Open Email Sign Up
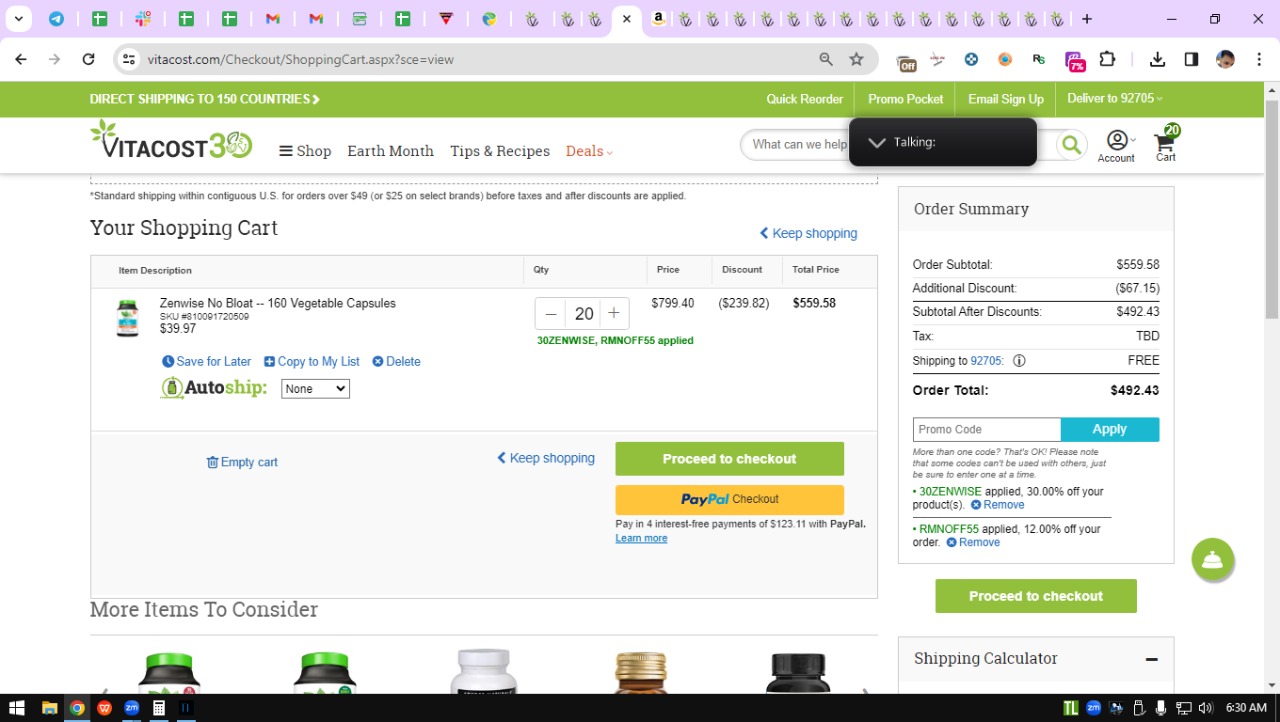 click(x=1006, y=99)
